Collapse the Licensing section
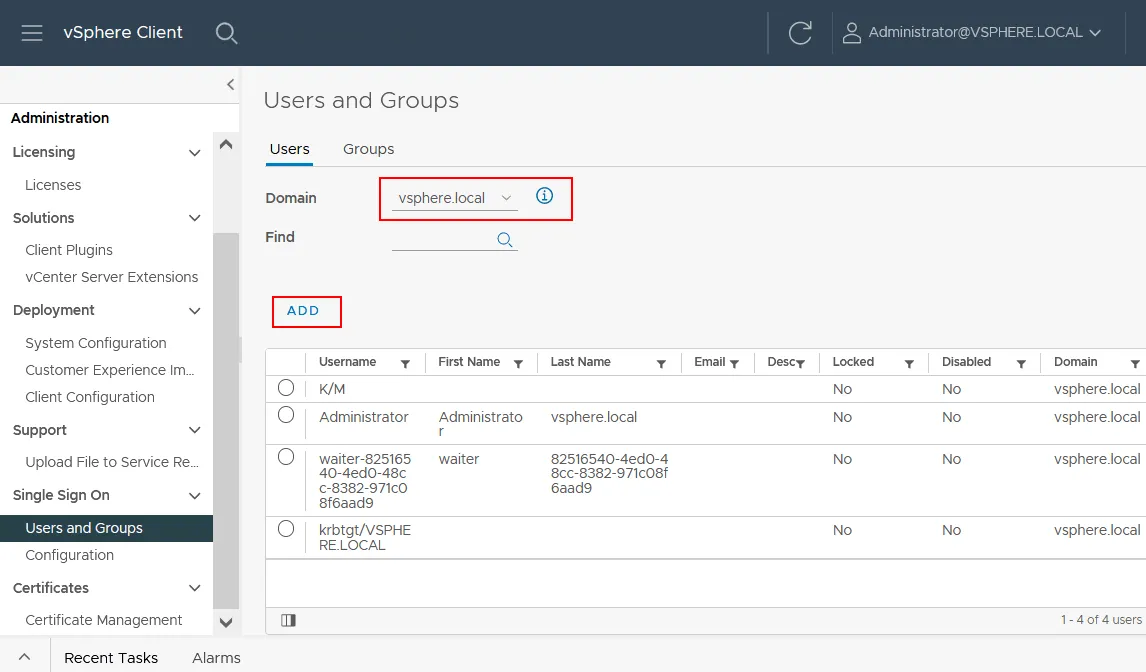The image size is (1146, 672). [x=195, y=153]
